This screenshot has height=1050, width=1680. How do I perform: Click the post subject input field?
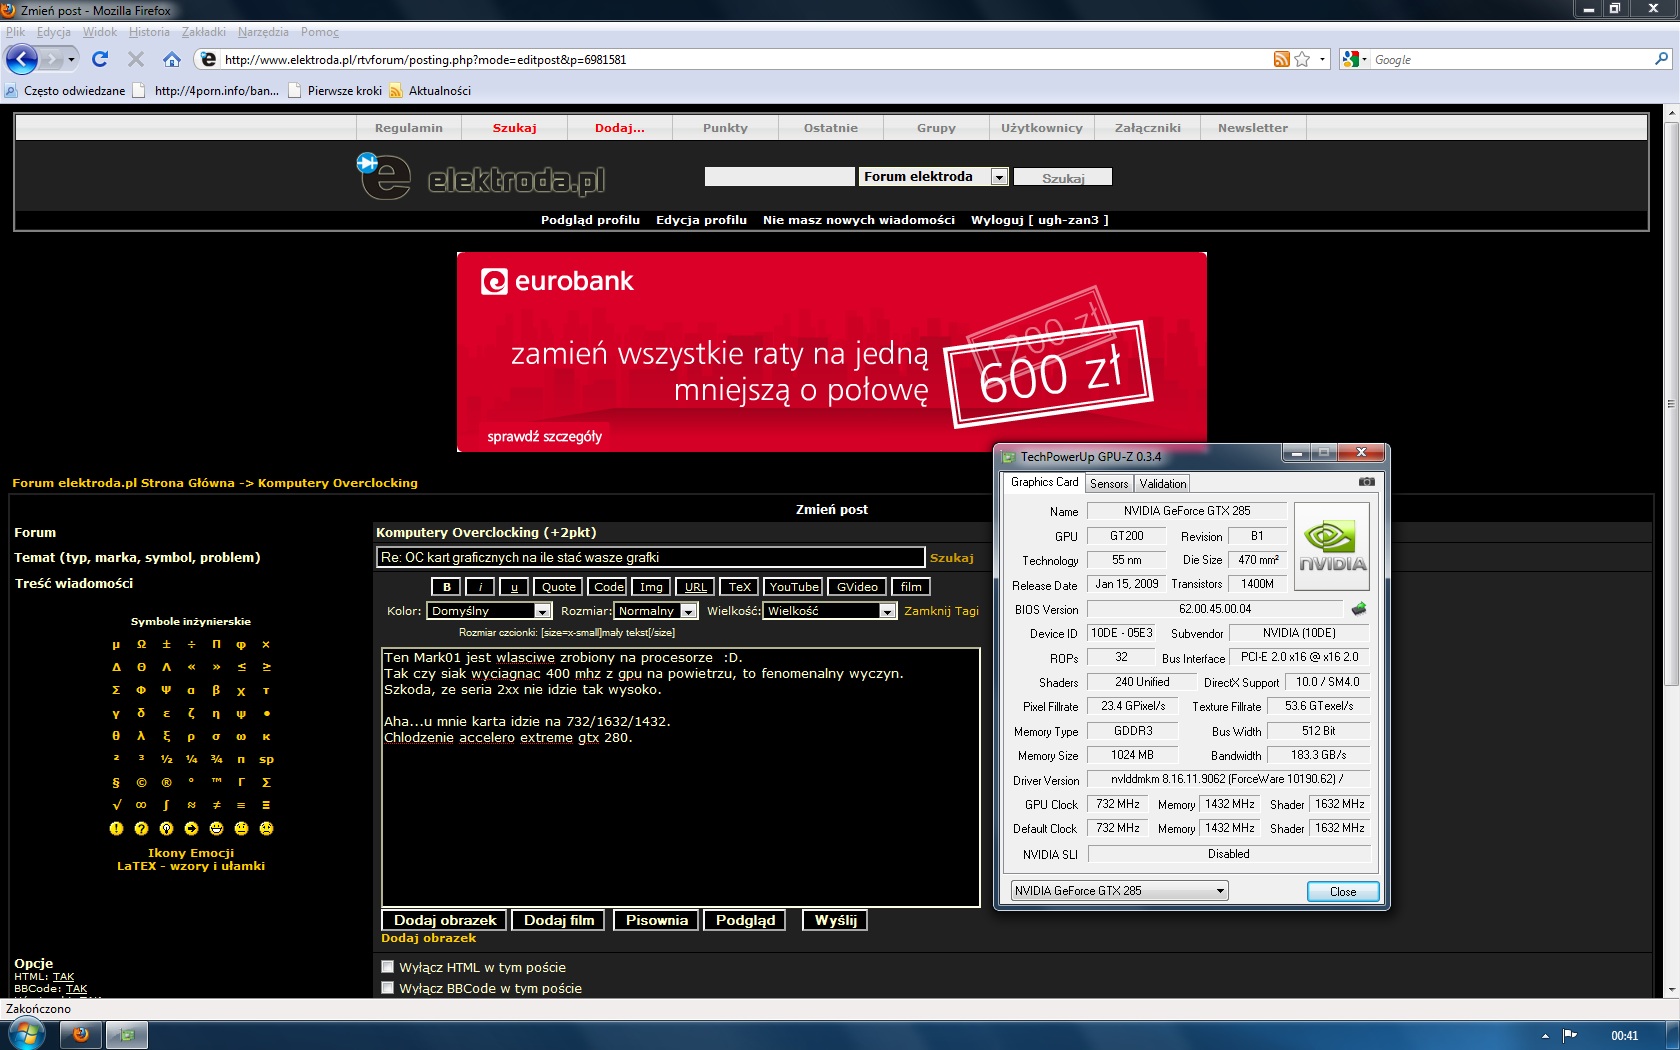[x=651, y=557]
